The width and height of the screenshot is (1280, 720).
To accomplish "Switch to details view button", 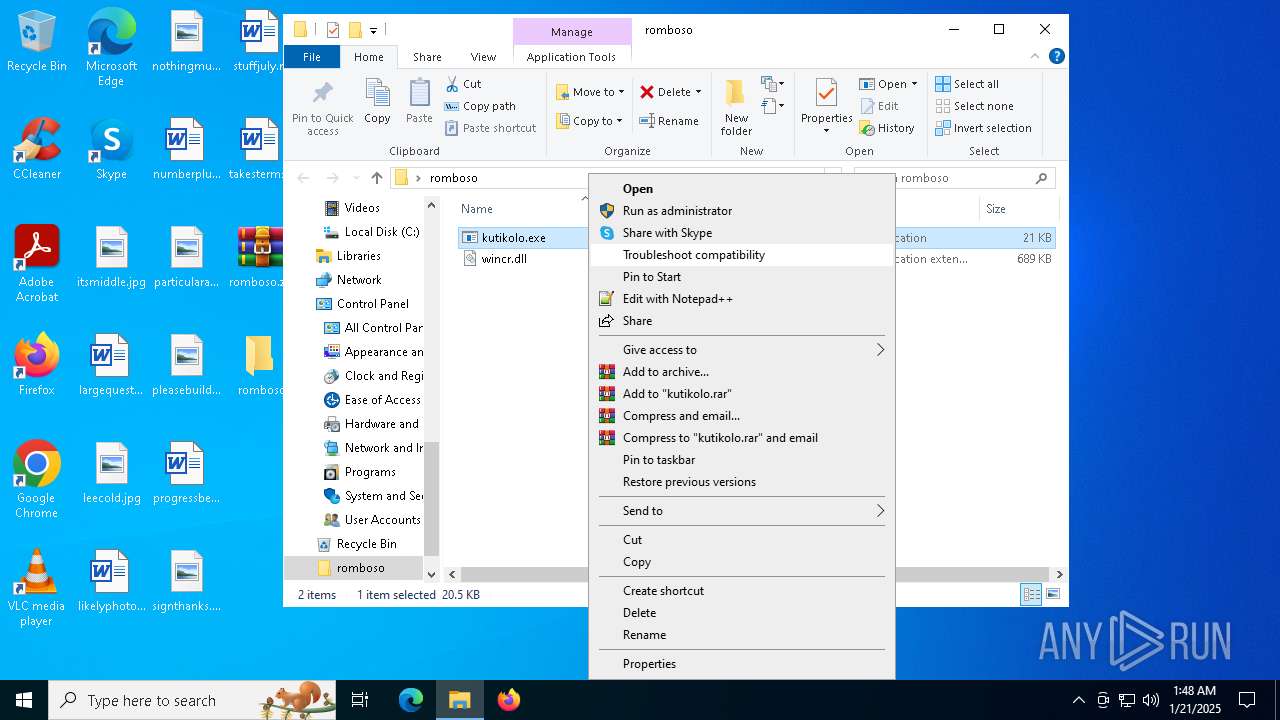I will [x=1031, y=595].
